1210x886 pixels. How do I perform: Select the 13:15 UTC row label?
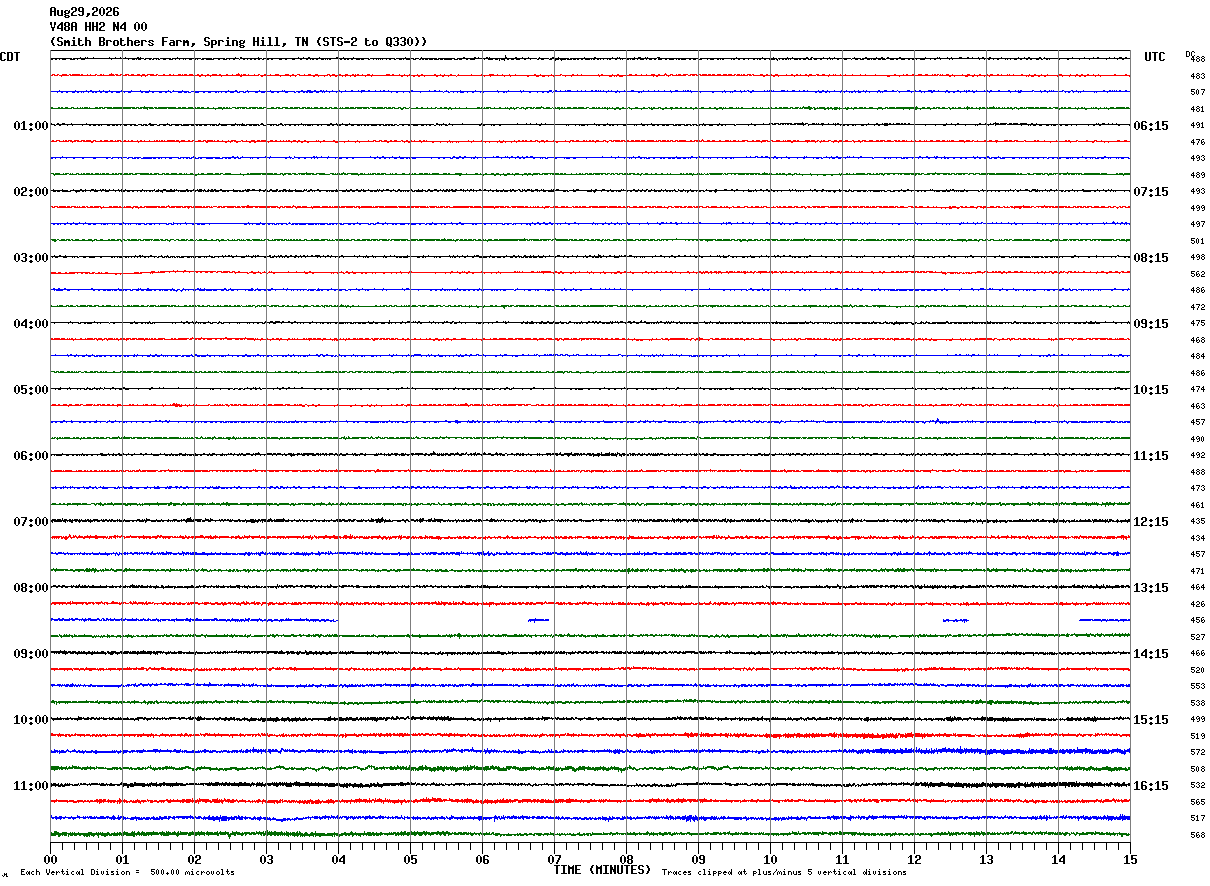[x=1151, y=588]
